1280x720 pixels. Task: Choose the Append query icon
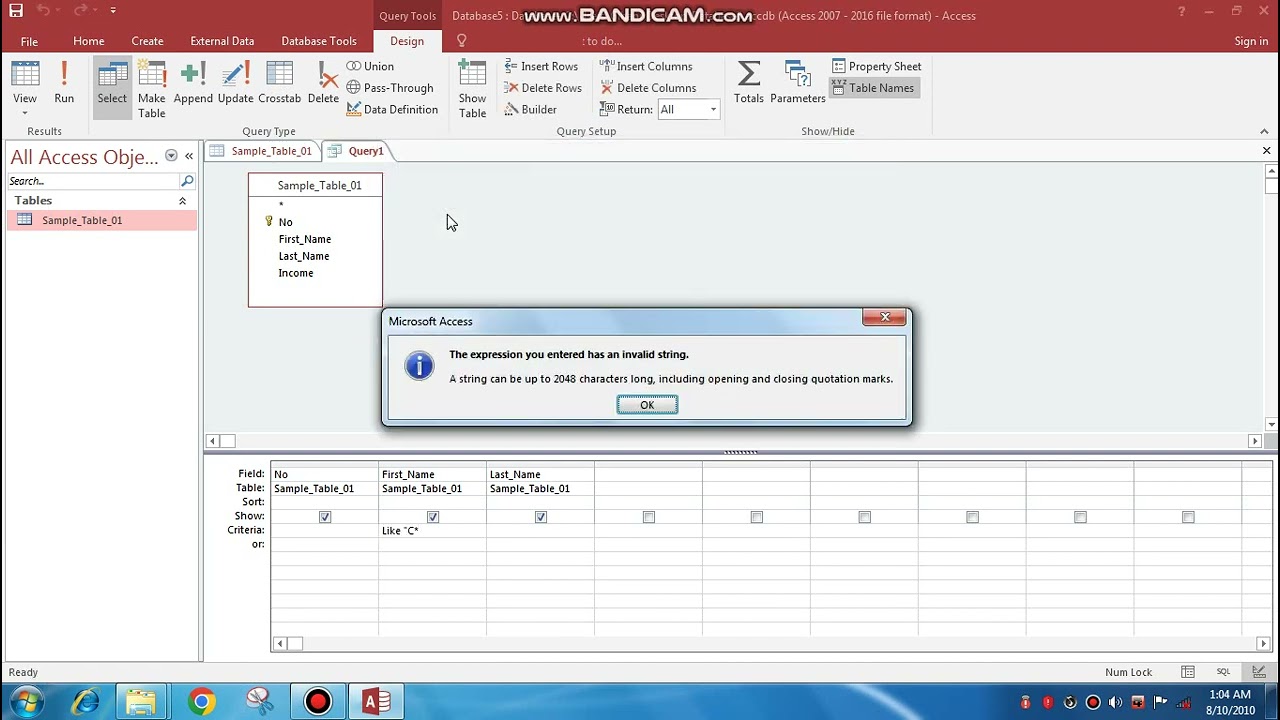(193, 83)
